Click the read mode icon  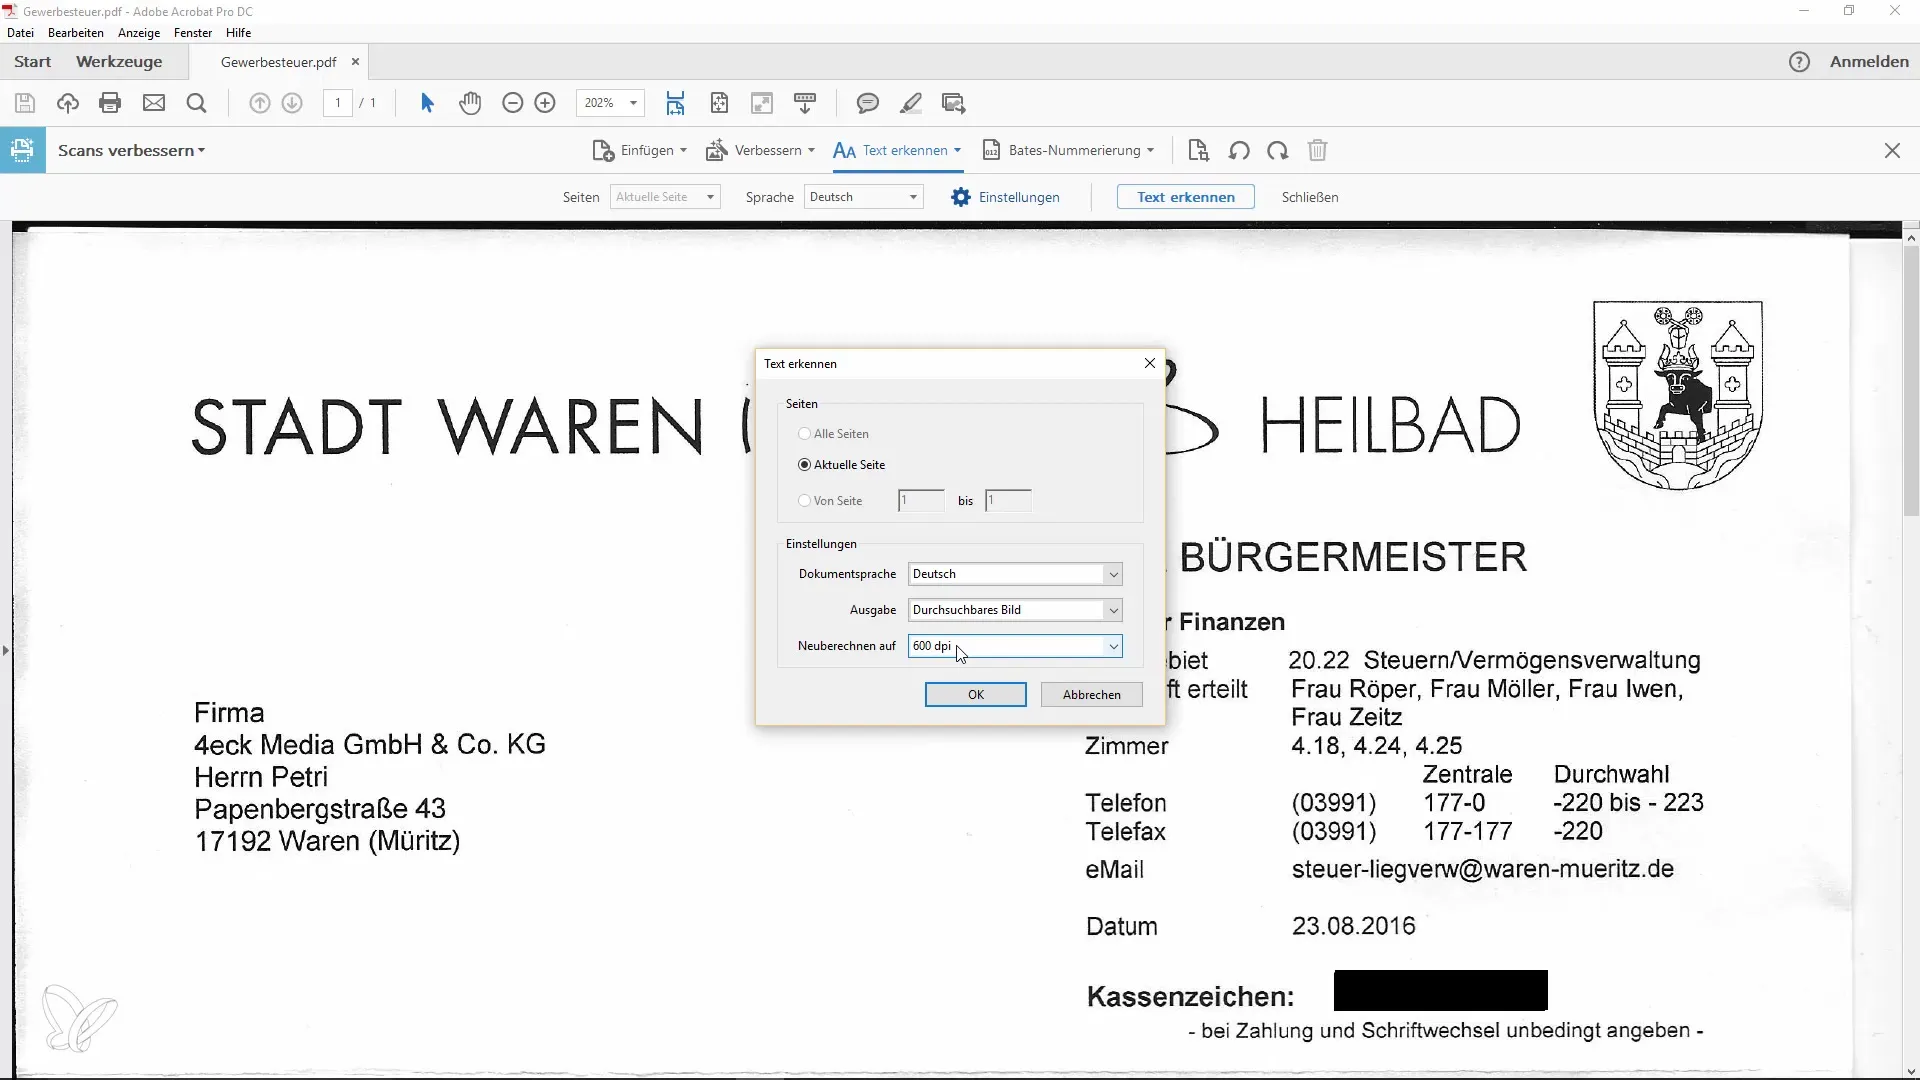(x=805, y=103)
